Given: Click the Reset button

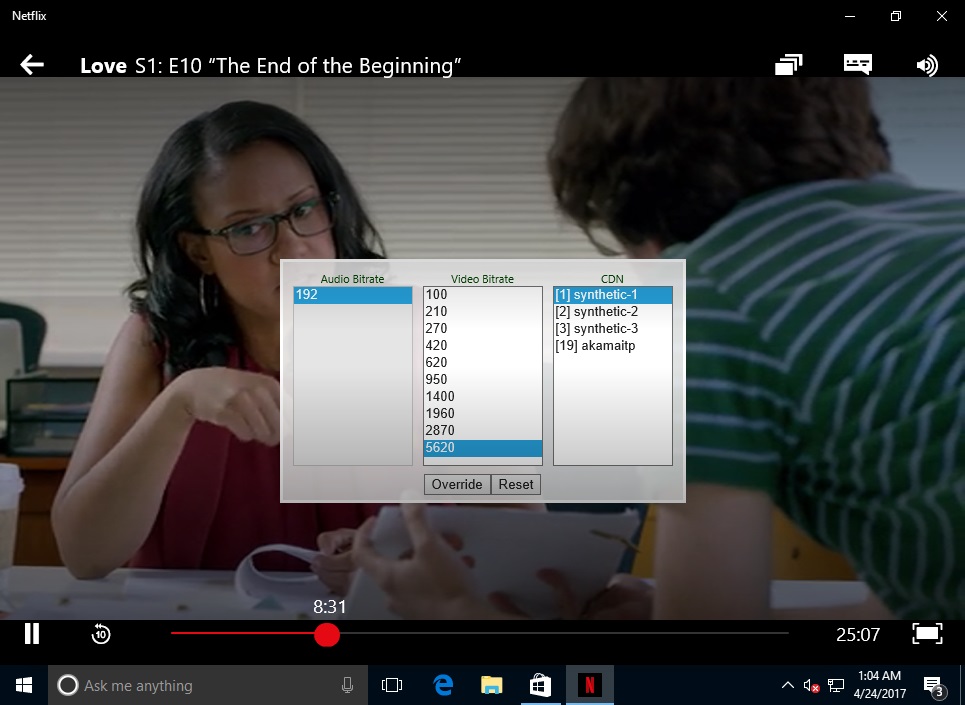Looking at the screenshot, I should [x=516, y=485].
